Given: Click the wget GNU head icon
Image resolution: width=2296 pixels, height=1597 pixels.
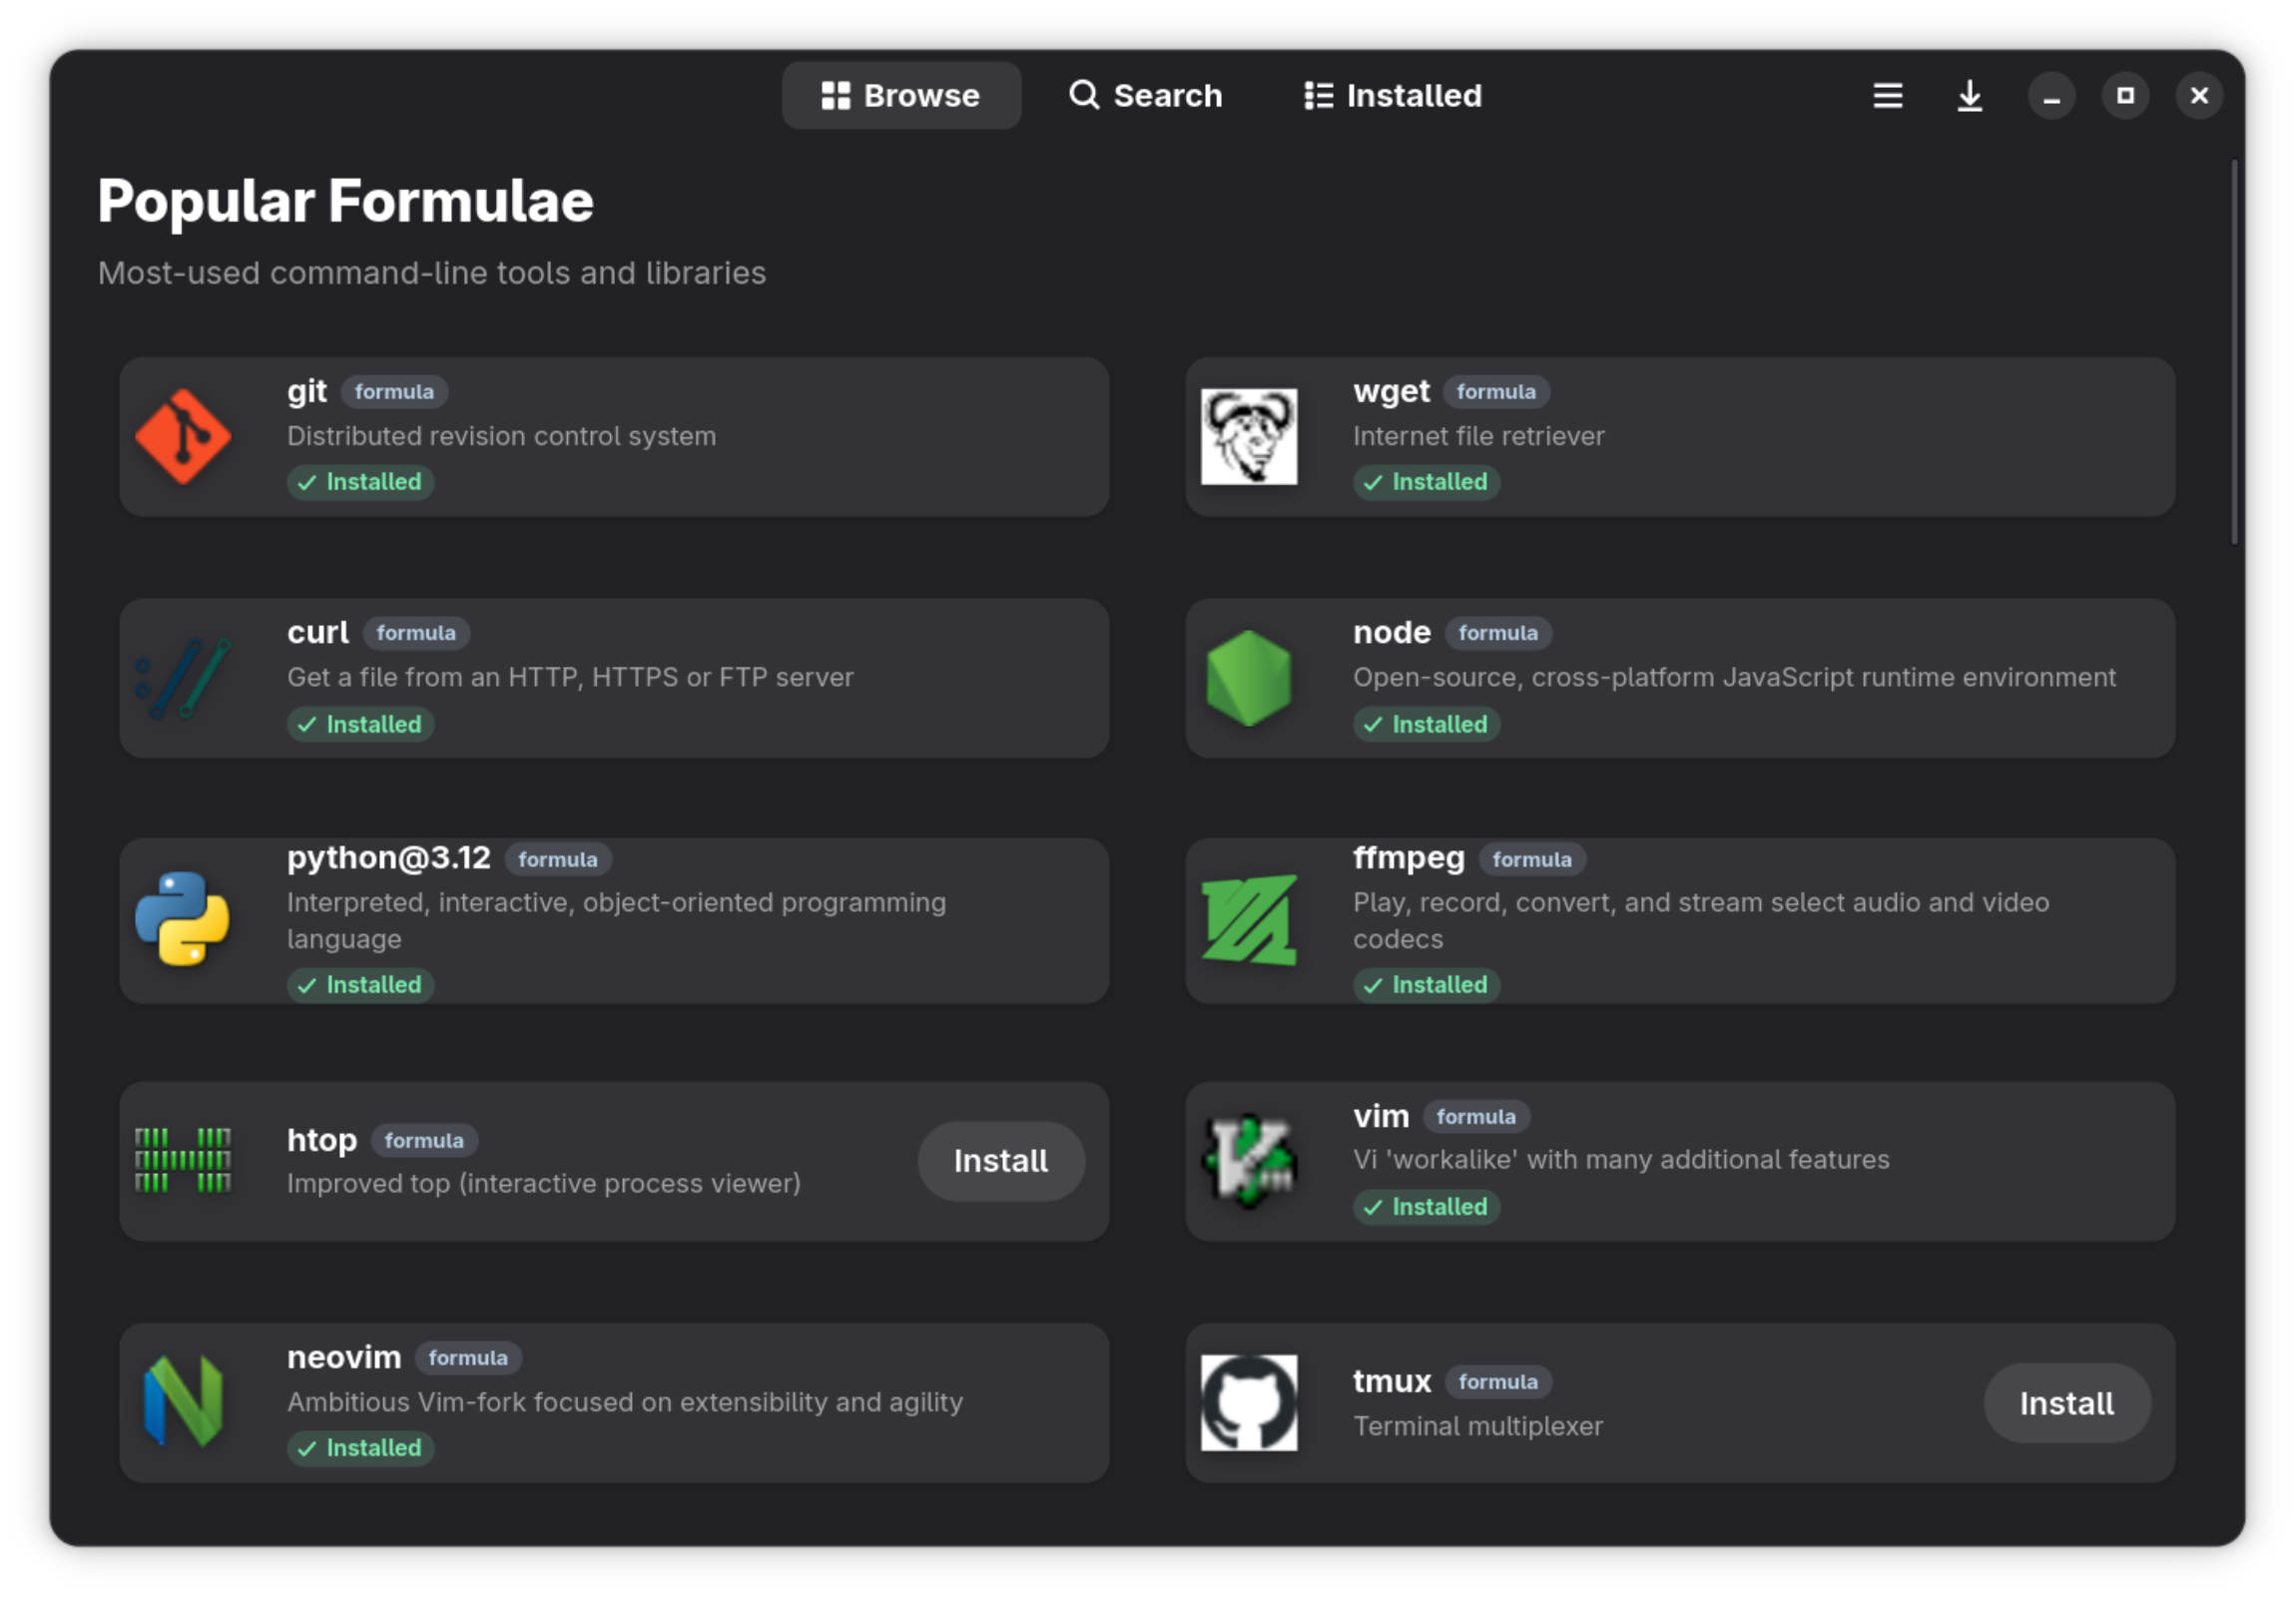Looking at the screenshot, I should tap(1249, 437).
